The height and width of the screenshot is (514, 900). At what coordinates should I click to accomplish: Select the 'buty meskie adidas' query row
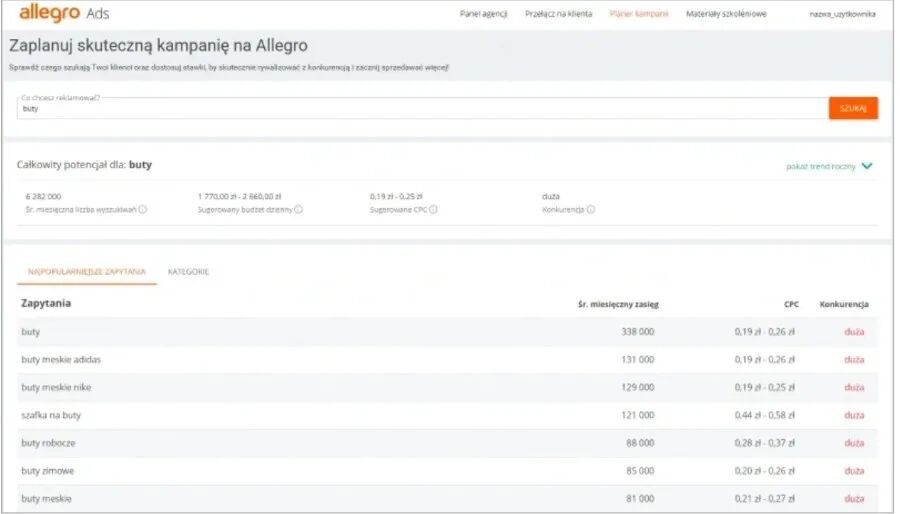tap(61, 359)
